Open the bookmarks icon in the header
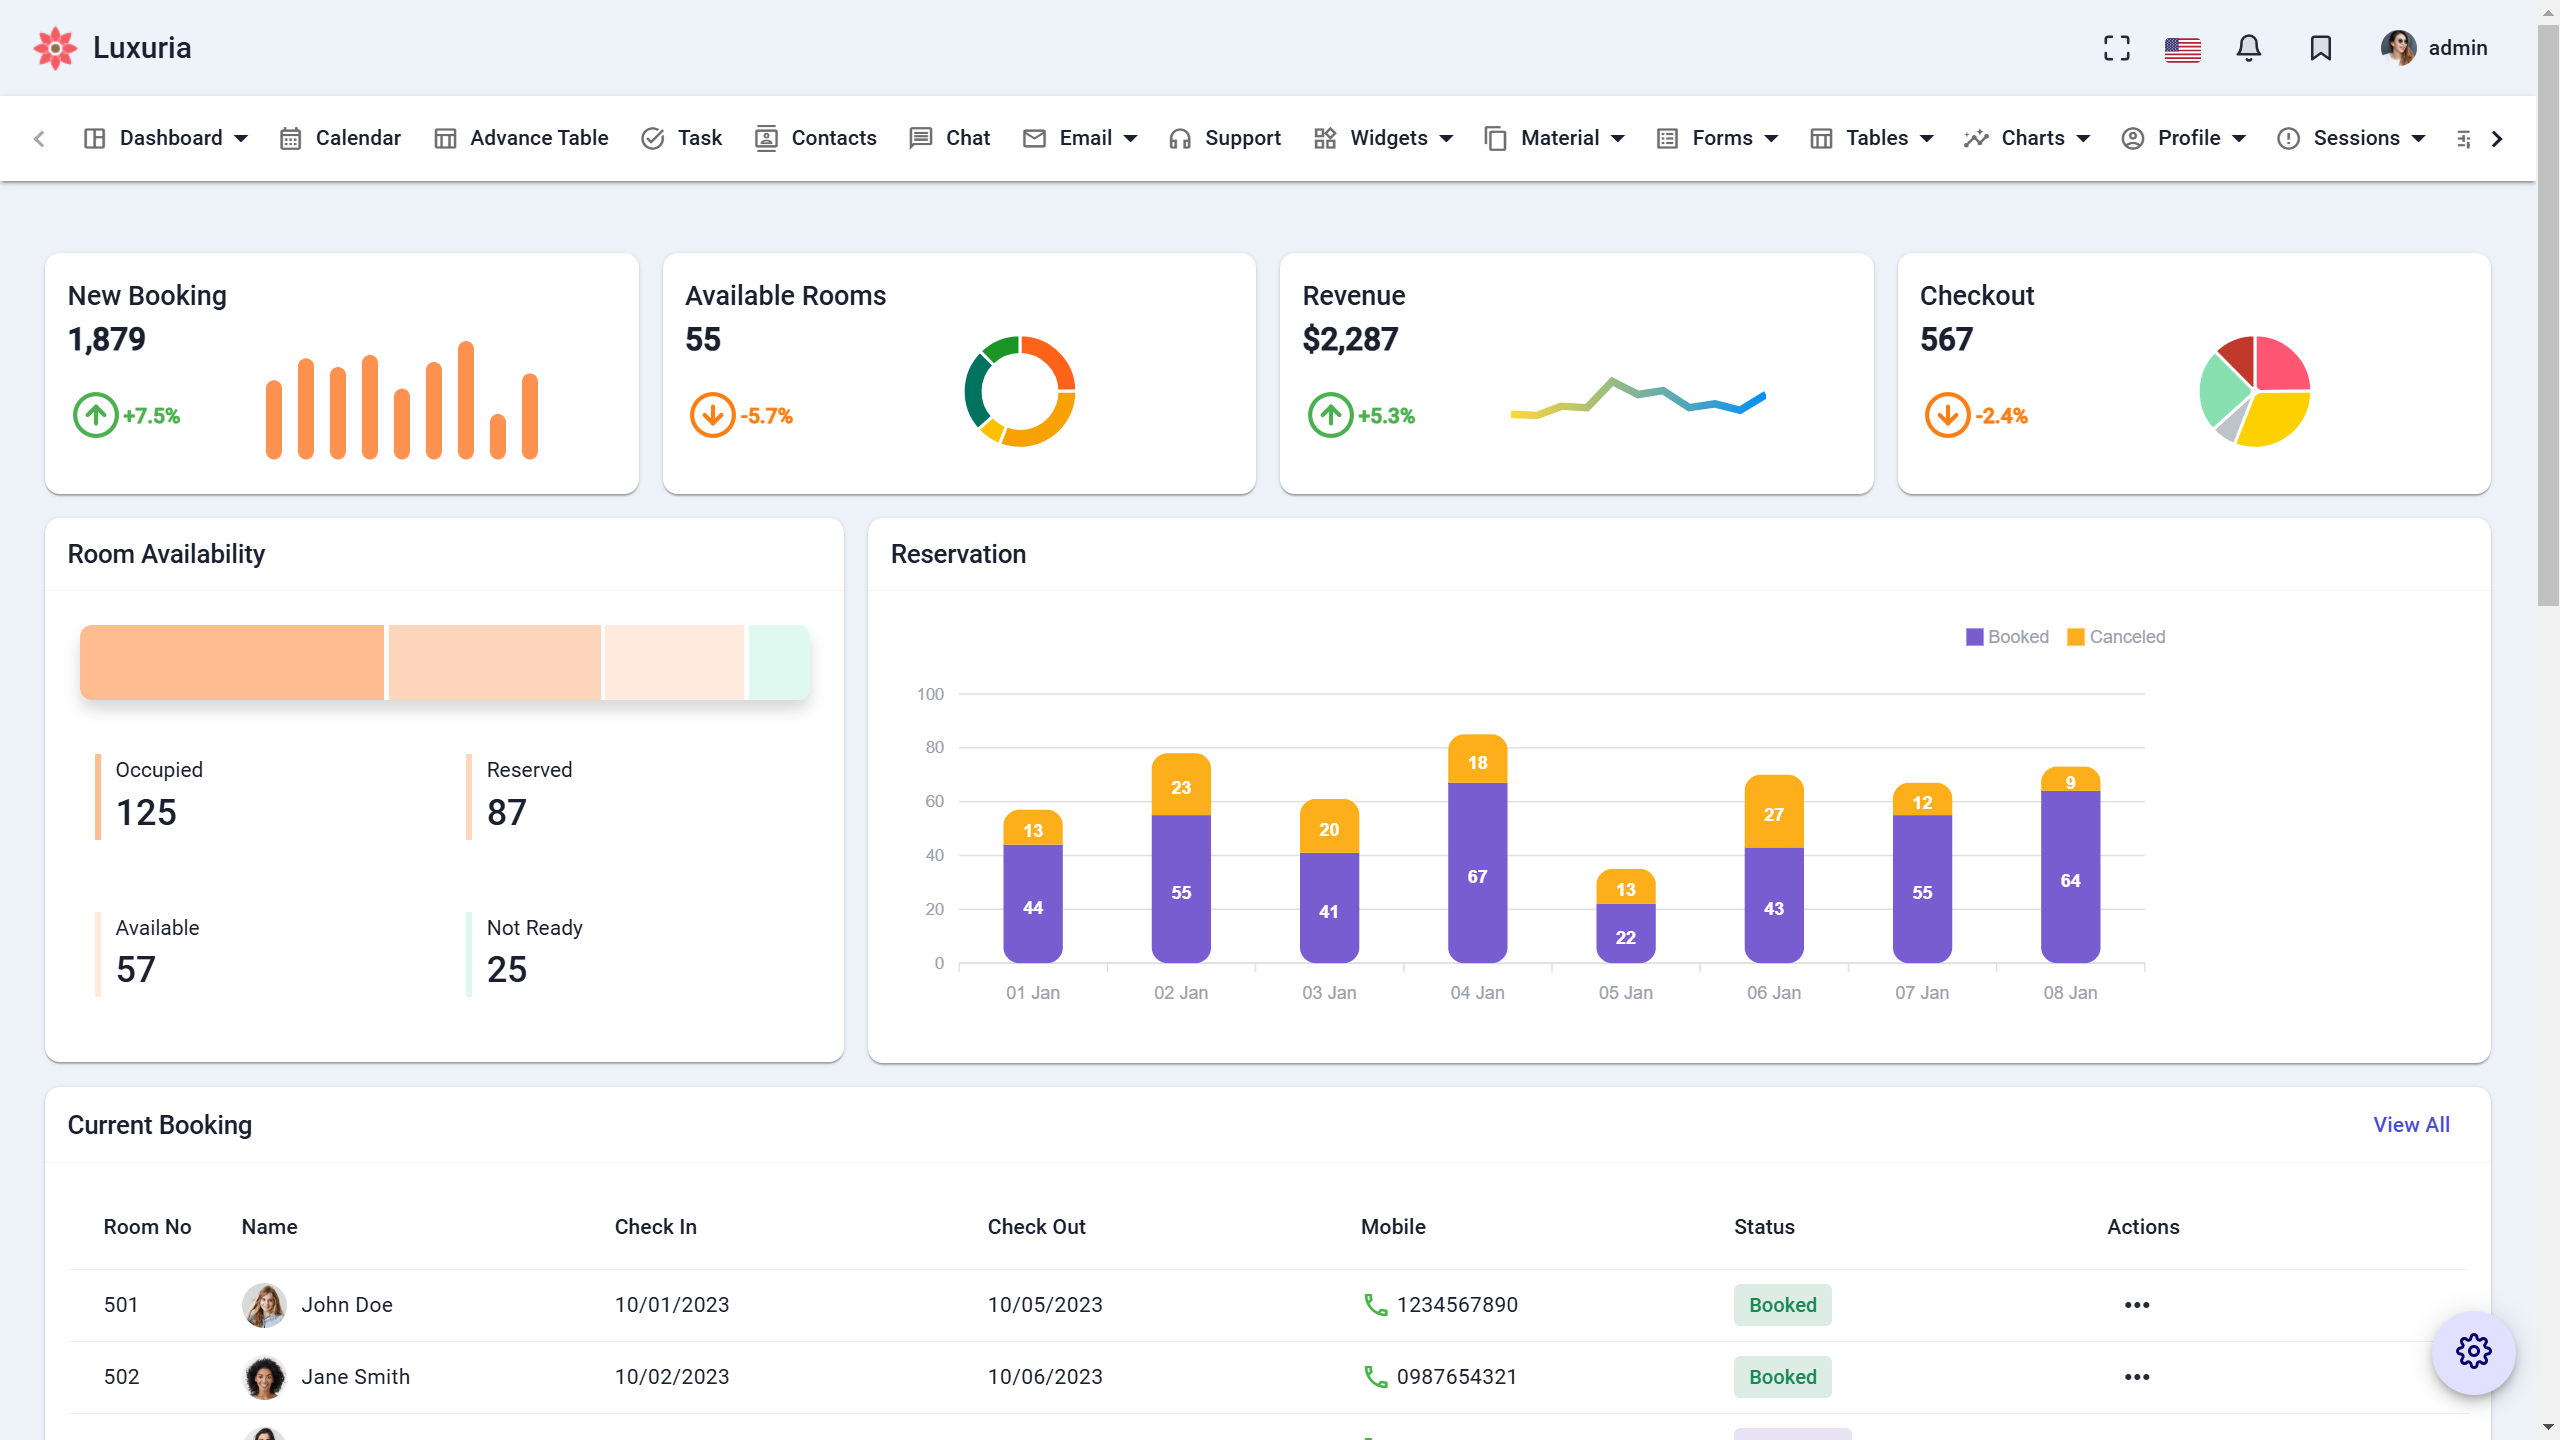Screen dimensions: 2560x1440 point(2319,47)
